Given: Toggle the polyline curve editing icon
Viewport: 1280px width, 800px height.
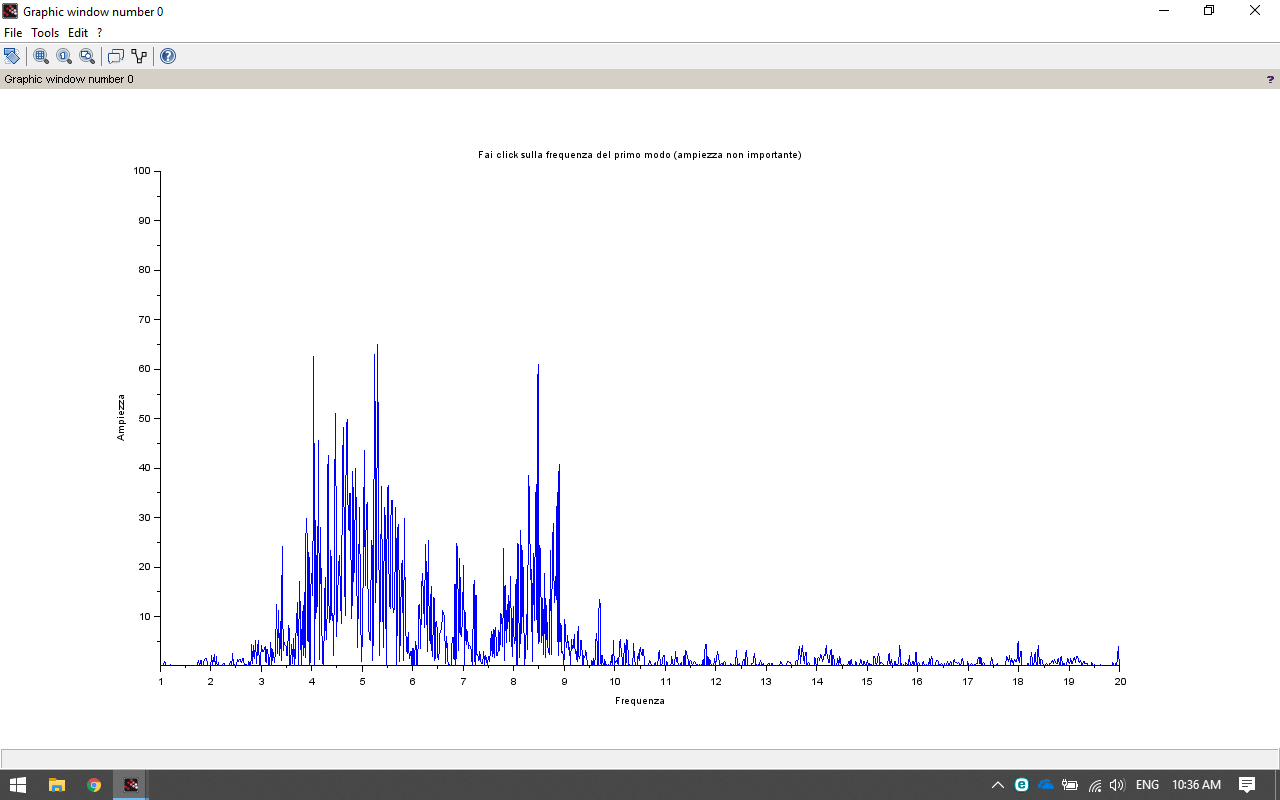Looking at the screenshot, I should [x=139, y=56].
